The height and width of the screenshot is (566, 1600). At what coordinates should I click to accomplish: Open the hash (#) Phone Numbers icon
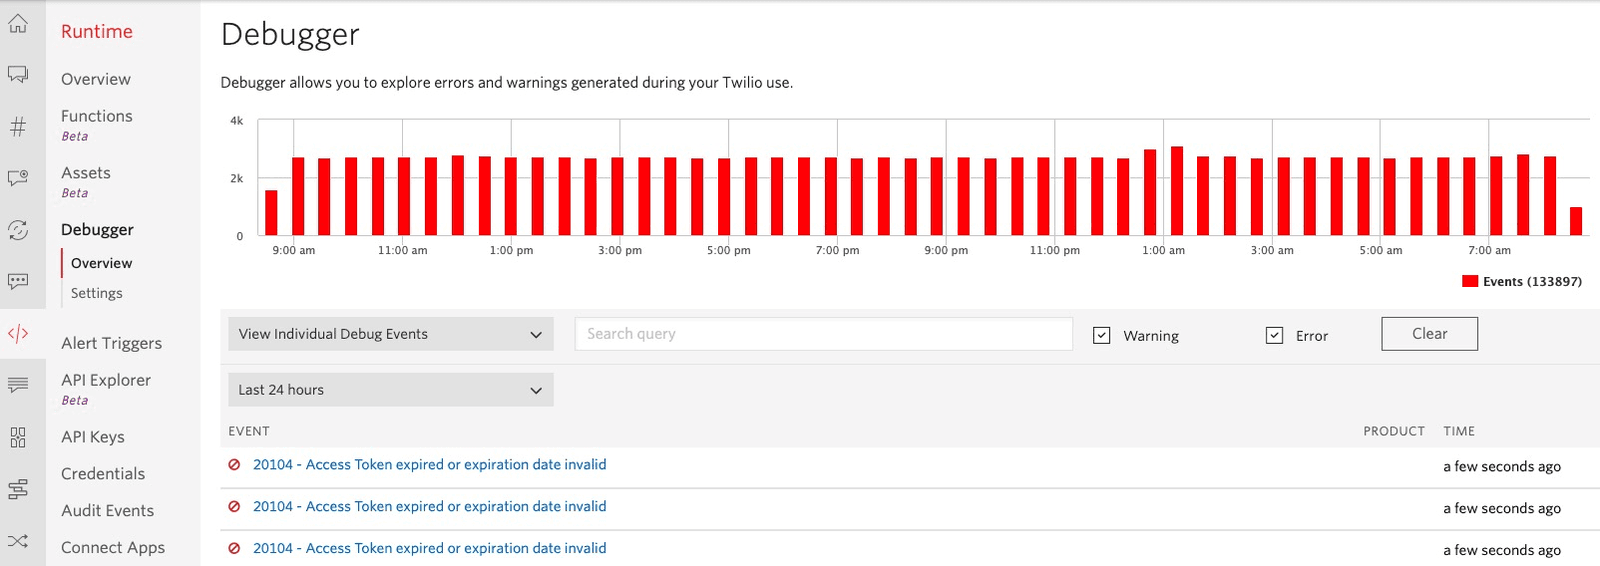click(18, 127)
